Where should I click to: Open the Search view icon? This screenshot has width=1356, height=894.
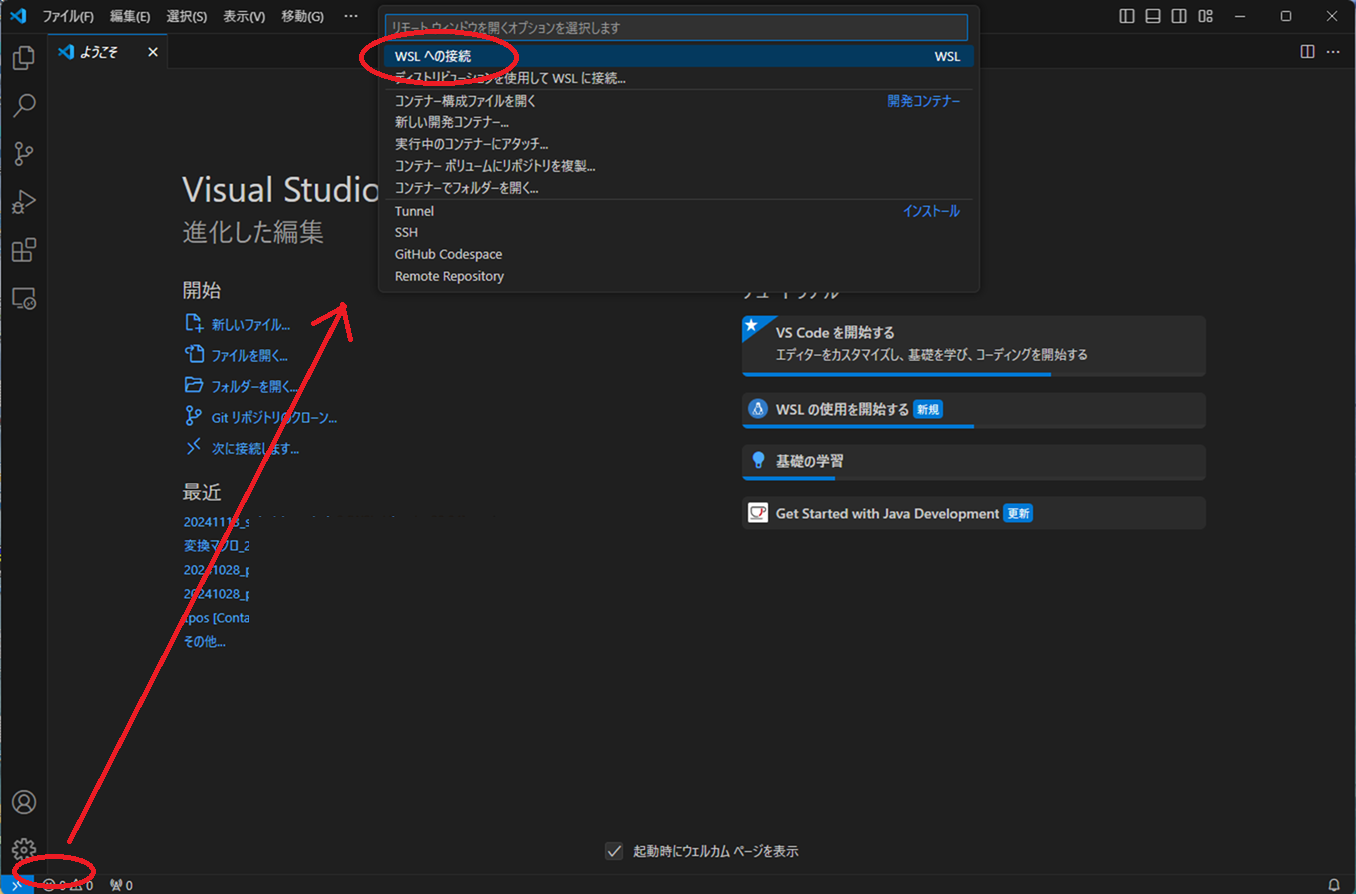click(24, 106)
